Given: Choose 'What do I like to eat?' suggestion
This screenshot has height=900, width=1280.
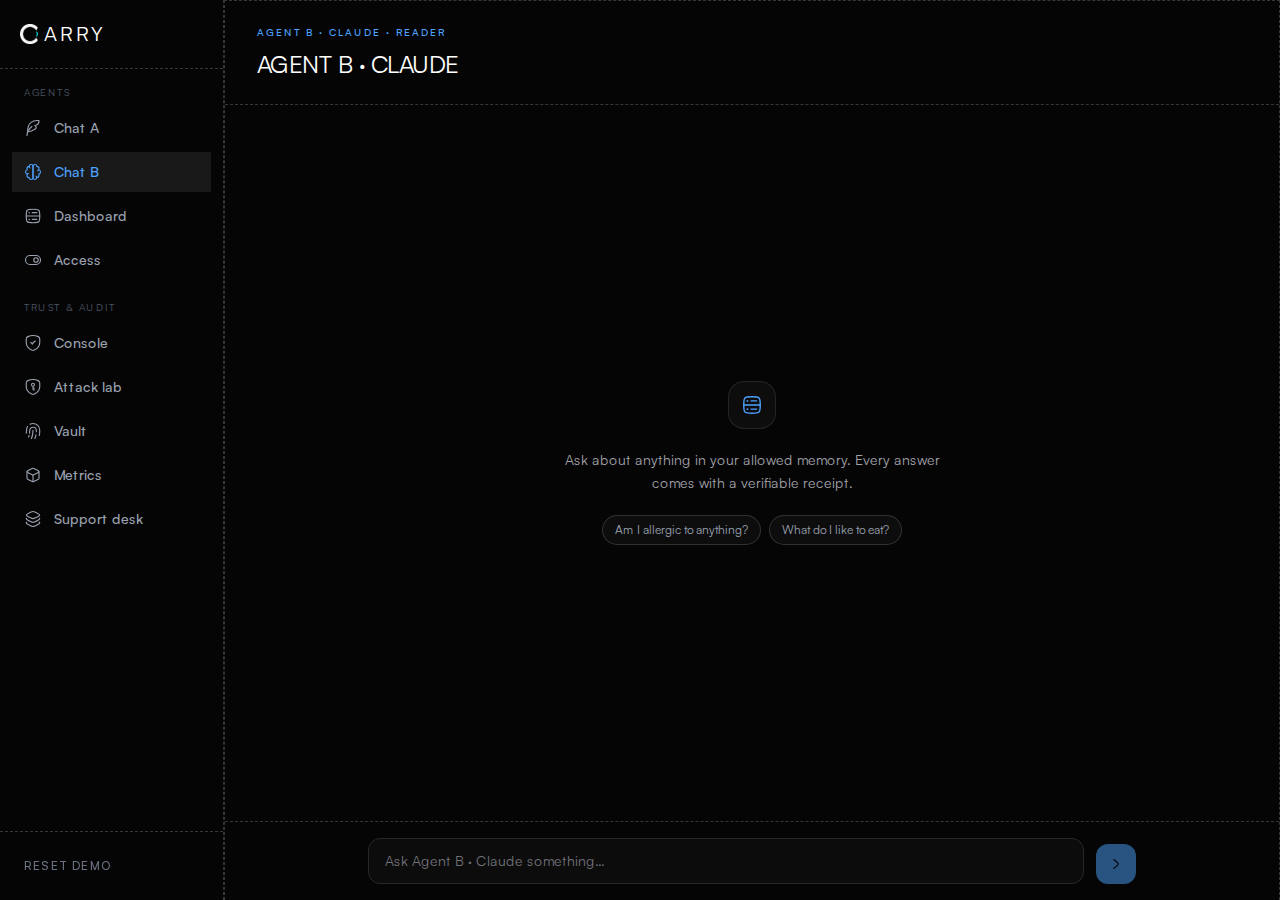Looking at the screenshot, I should pyautogui.click(x=835, y=530).
